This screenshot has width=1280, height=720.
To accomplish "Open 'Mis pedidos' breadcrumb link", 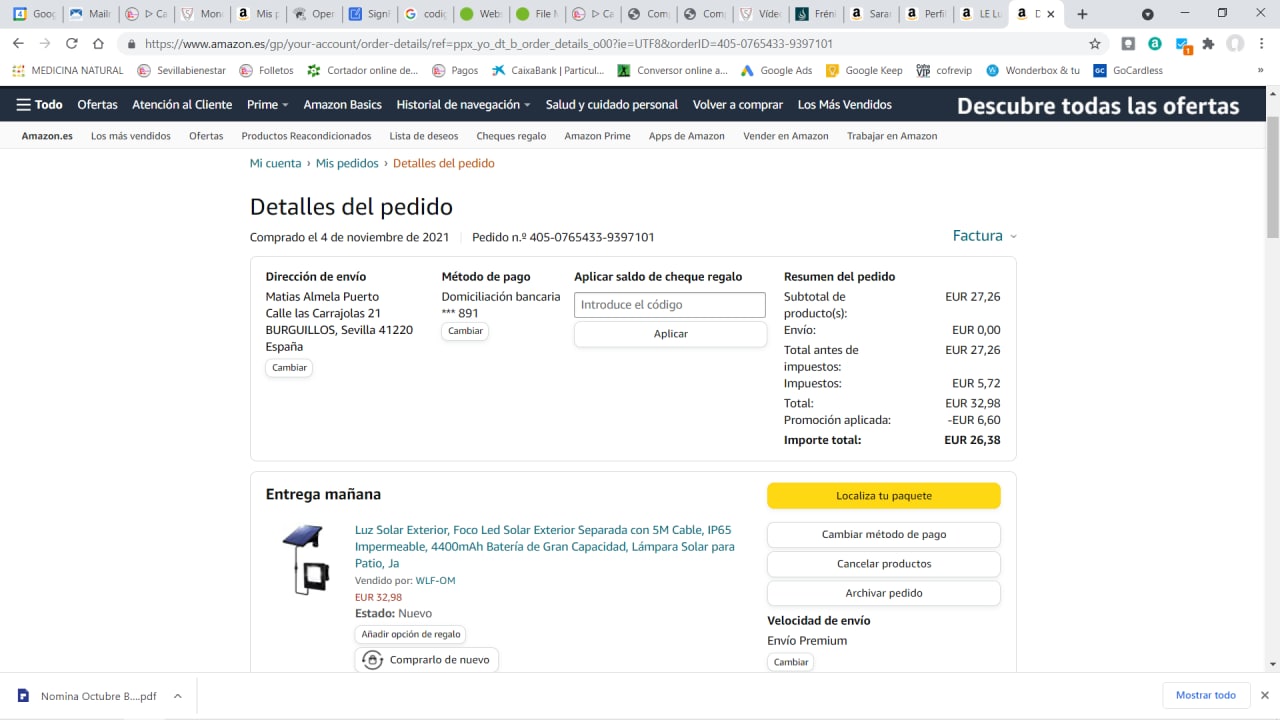I will point(347,163).
